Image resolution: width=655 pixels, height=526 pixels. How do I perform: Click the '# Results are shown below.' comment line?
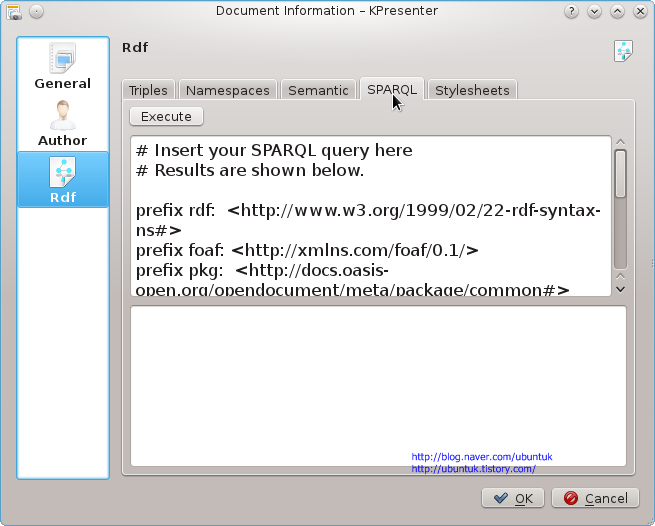pos(250,170)
